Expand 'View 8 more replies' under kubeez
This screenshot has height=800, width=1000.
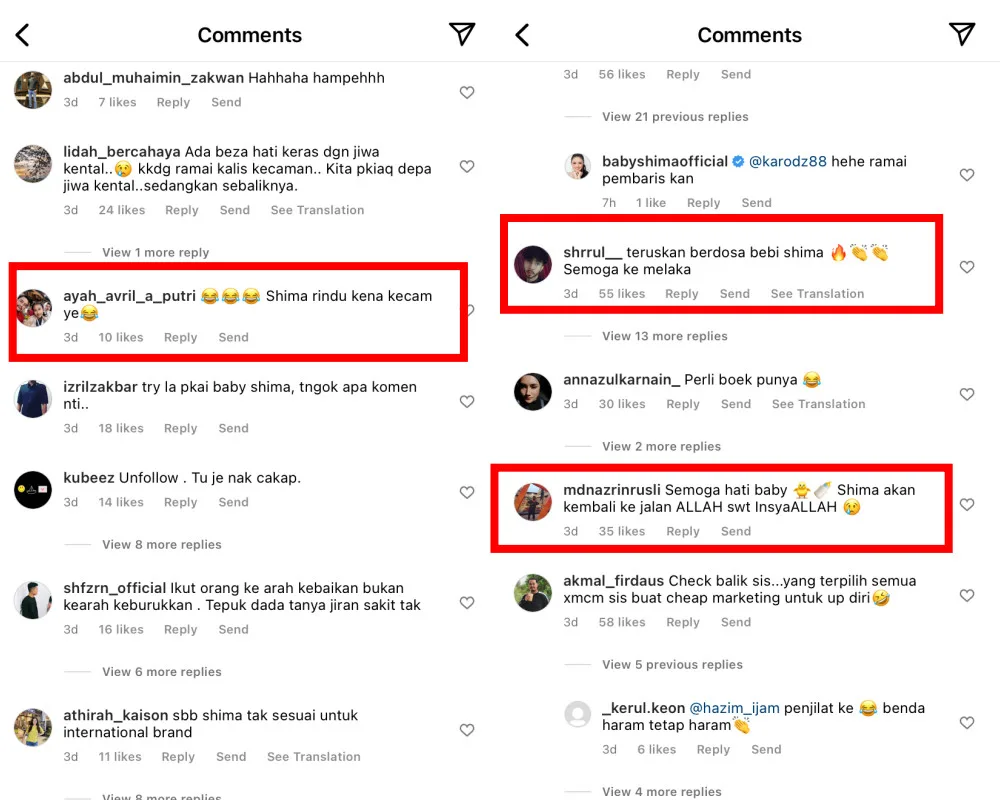pyautogui.click(x=161, y=545)
